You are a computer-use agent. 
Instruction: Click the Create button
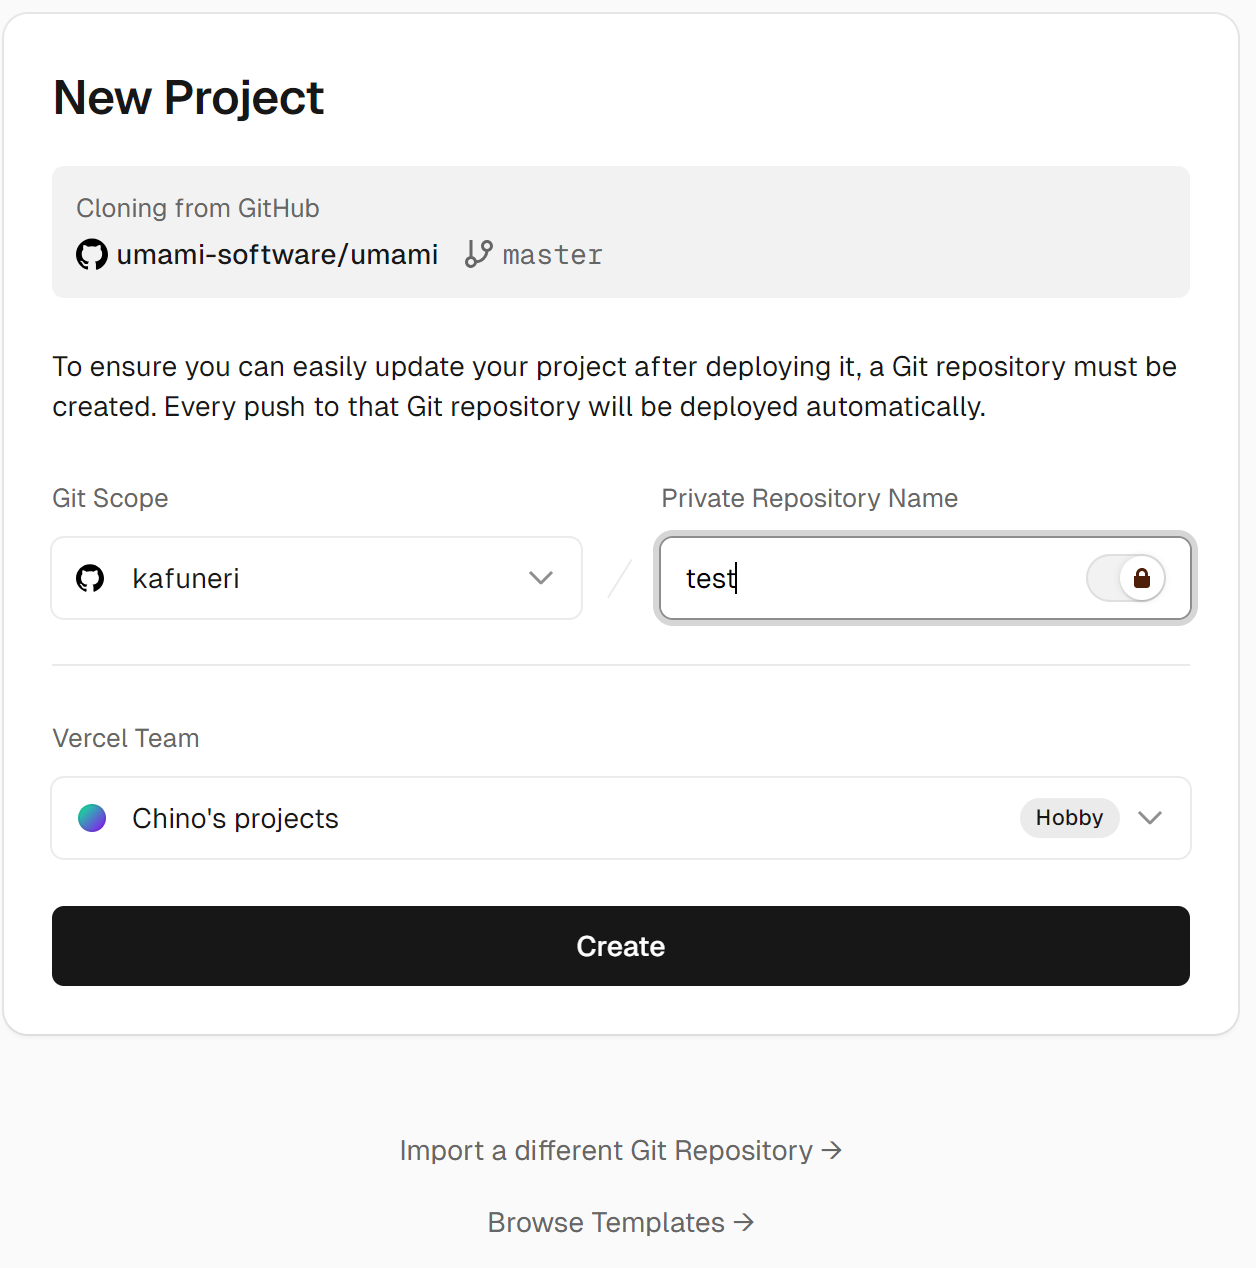coord(621,946)
